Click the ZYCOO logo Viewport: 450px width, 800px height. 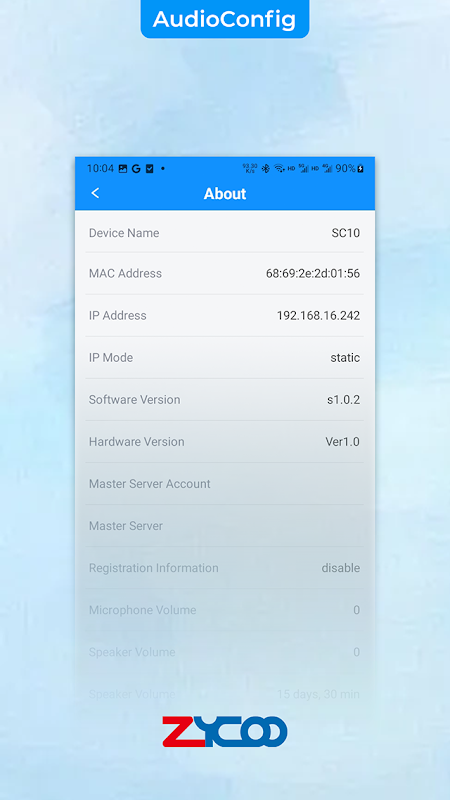[225, 732]
